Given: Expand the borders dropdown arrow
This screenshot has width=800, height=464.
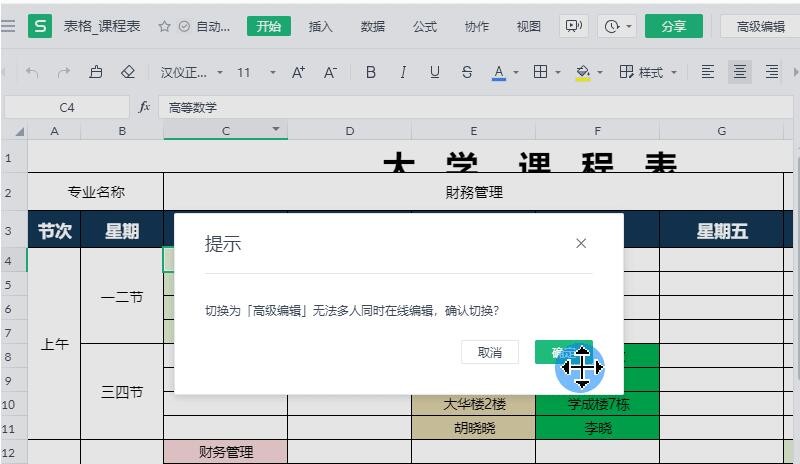Looking at the screenshot, I should [x=558, y=72].
